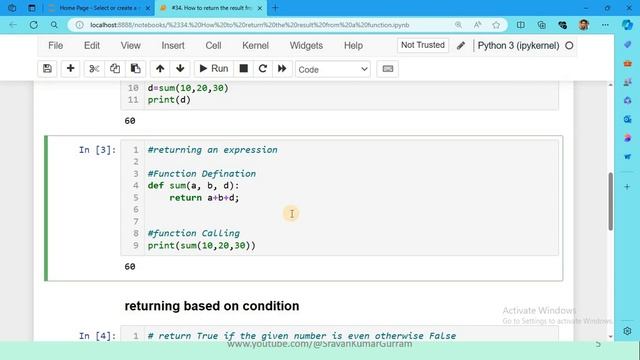
Task: Switch to the #34 How to return tab
Action: [x=211, y=8]
